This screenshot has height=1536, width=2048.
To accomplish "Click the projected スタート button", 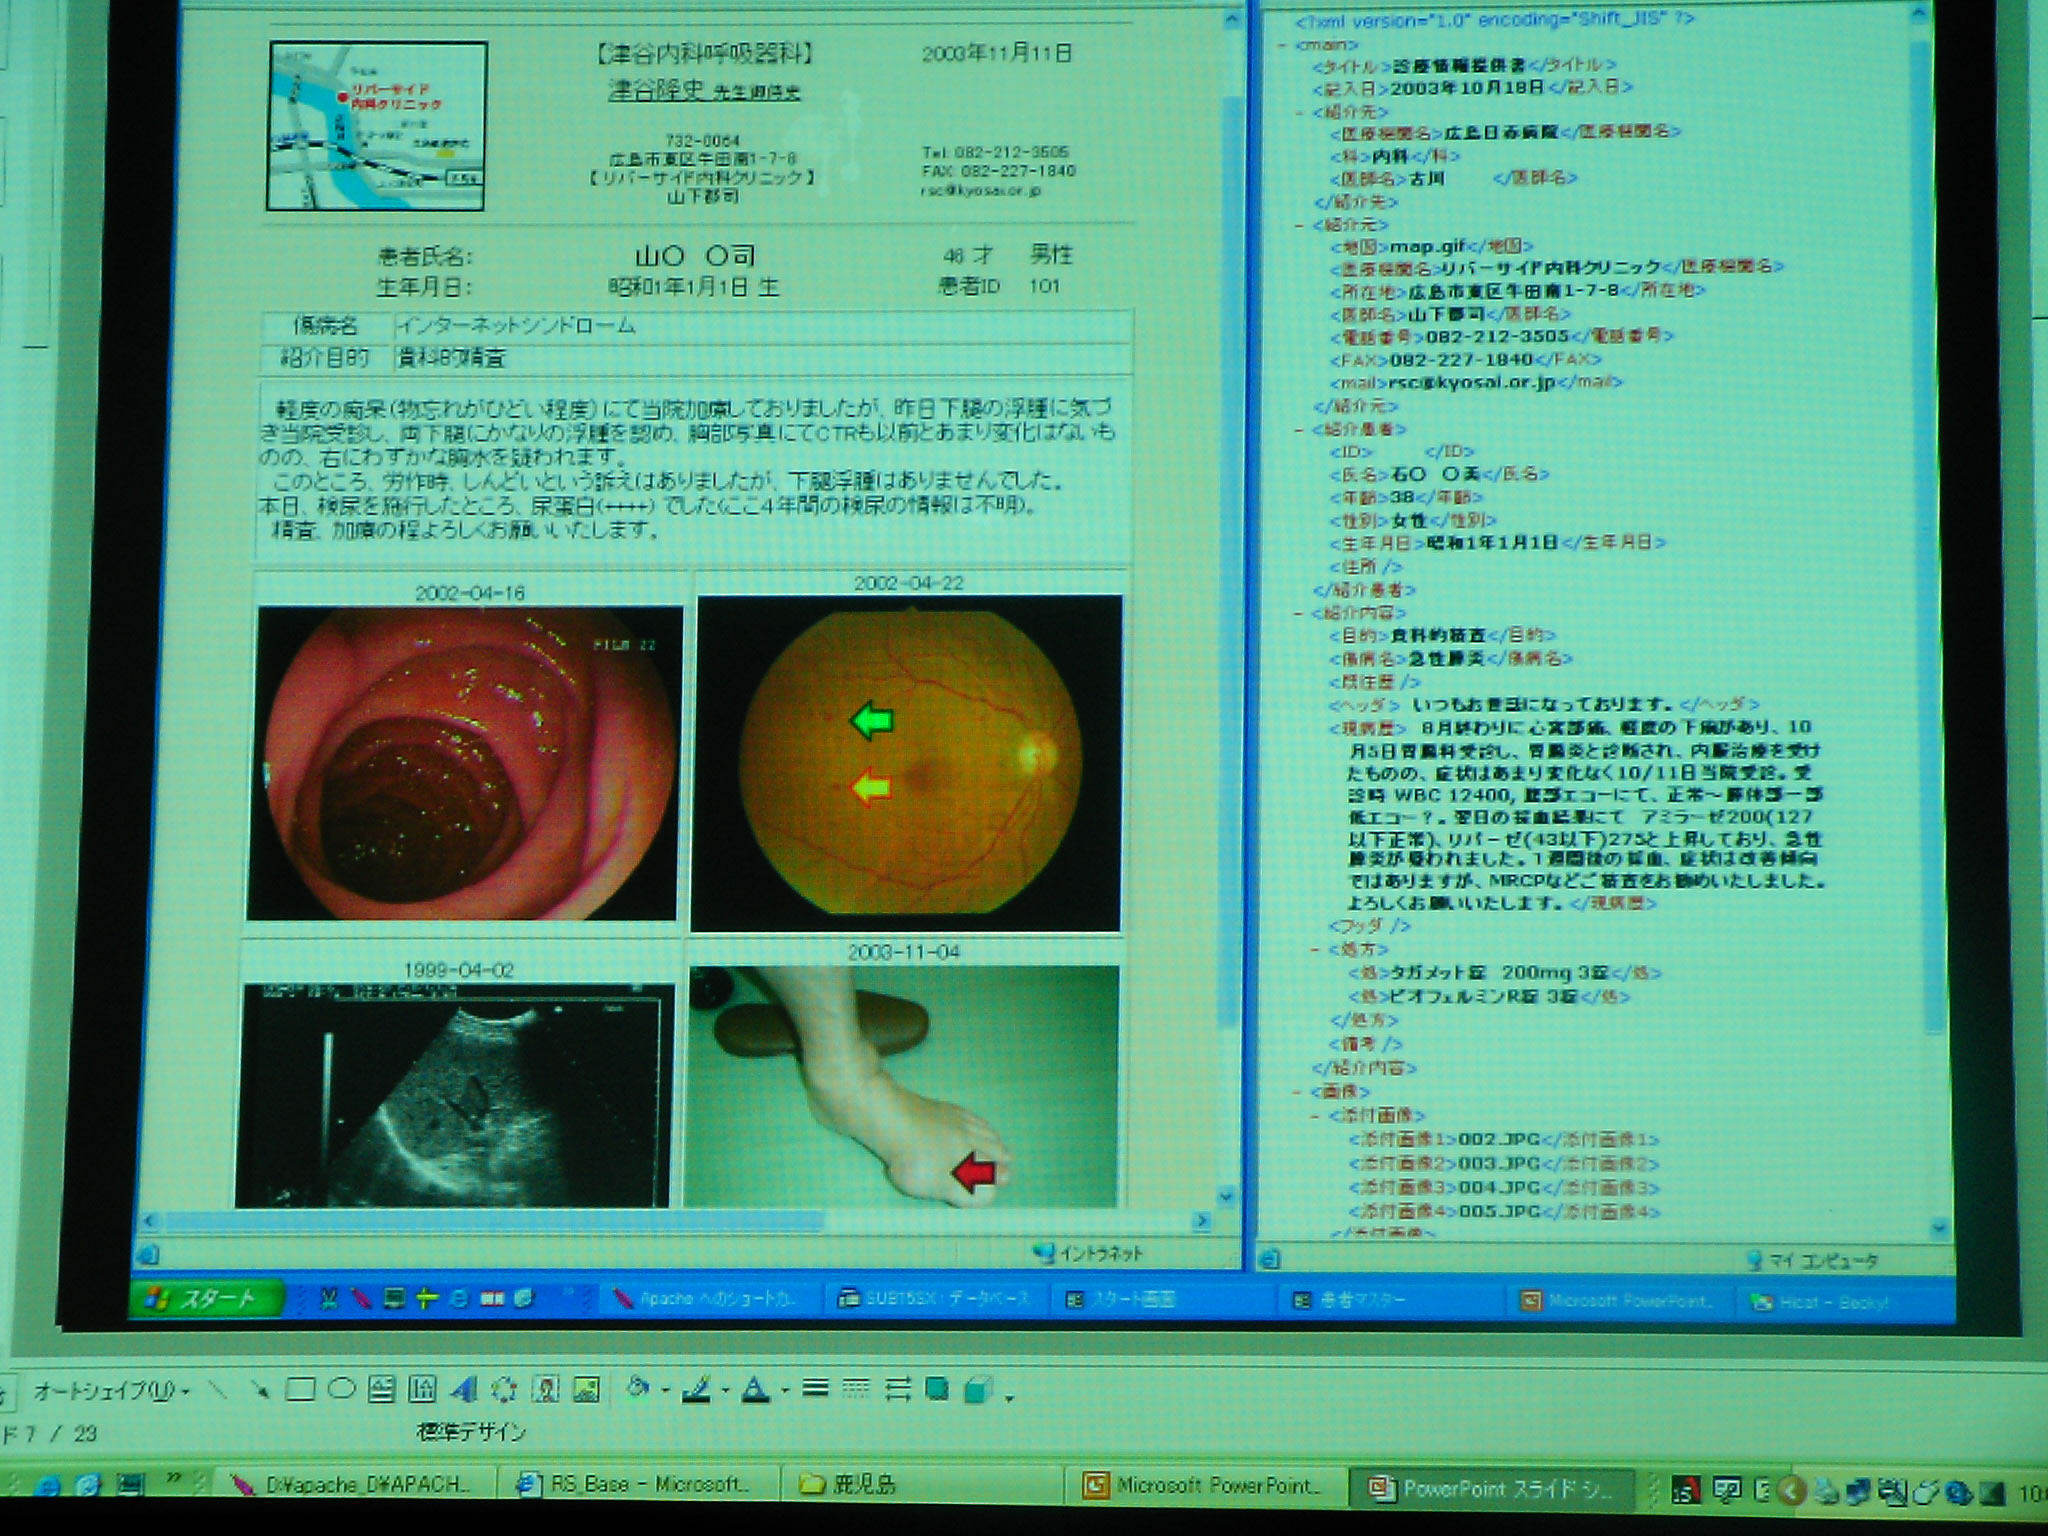I will tap(205, 1299).
